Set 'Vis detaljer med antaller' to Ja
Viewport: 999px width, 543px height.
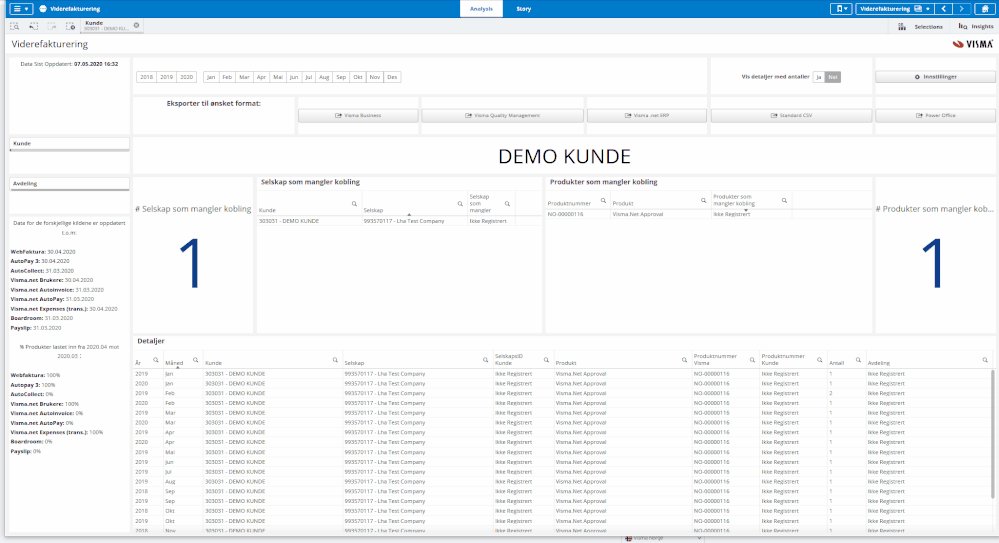(x=818, y=76)
